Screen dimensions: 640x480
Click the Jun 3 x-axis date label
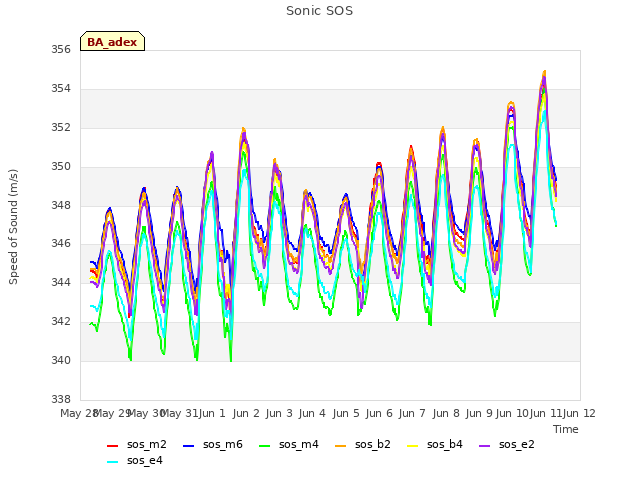point(279,413)
